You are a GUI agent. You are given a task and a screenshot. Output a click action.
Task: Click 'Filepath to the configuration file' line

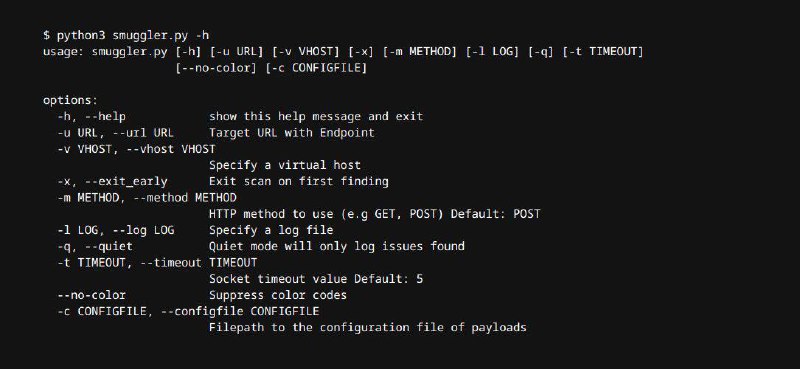367,327
